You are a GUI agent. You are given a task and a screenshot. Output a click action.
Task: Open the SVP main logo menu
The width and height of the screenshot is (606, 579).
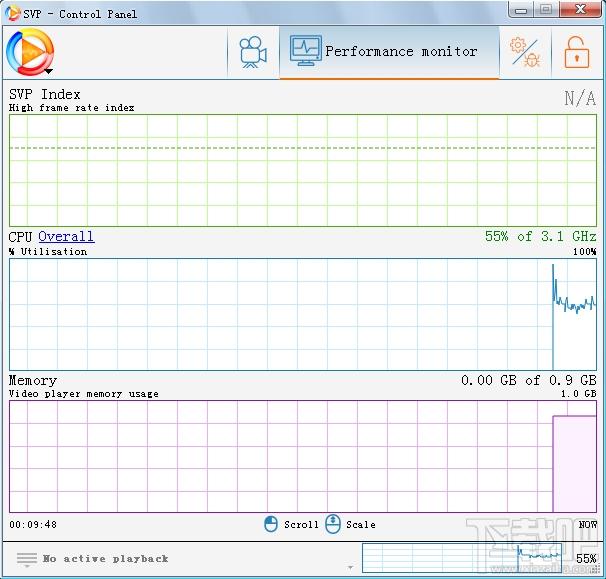(30, 52)
